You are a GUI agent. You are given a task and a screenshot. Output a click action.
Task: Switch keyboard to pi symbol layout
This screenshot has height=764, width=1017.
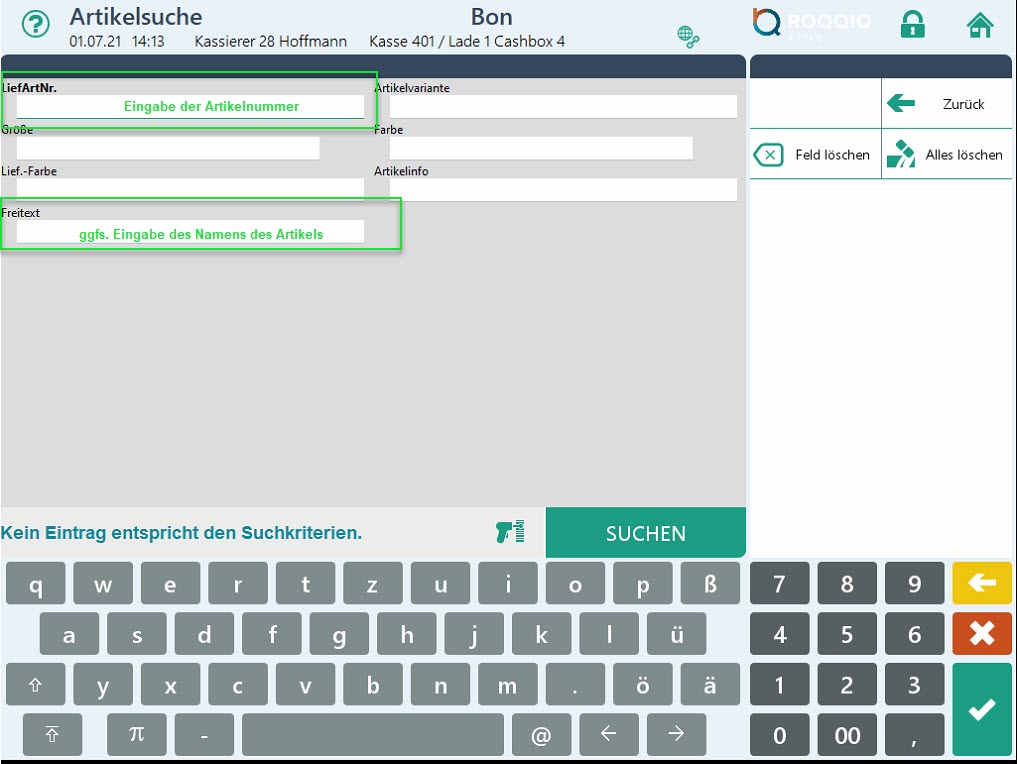pyautogui.click(x=137, y=735)
